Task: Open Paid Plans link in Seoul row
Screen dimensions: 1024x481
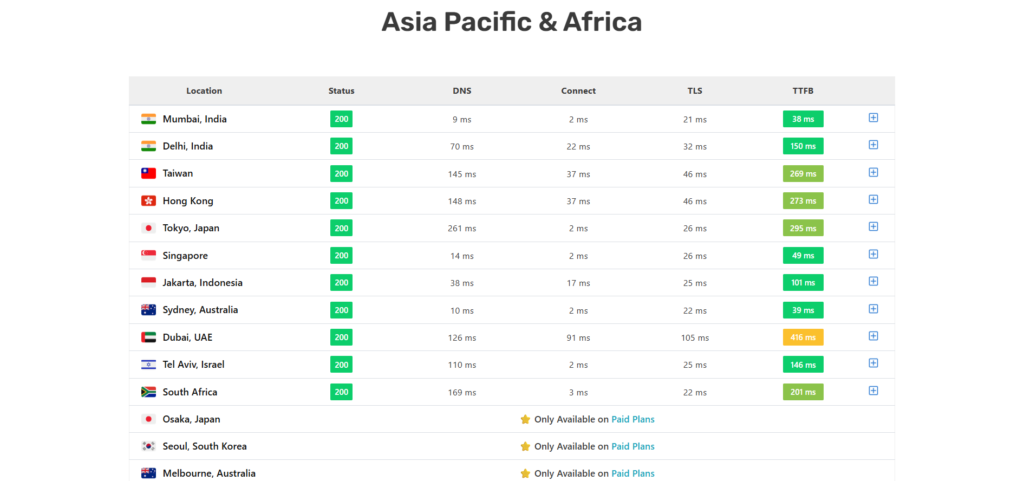Action: pyautogui.click(x=633, y=446)
